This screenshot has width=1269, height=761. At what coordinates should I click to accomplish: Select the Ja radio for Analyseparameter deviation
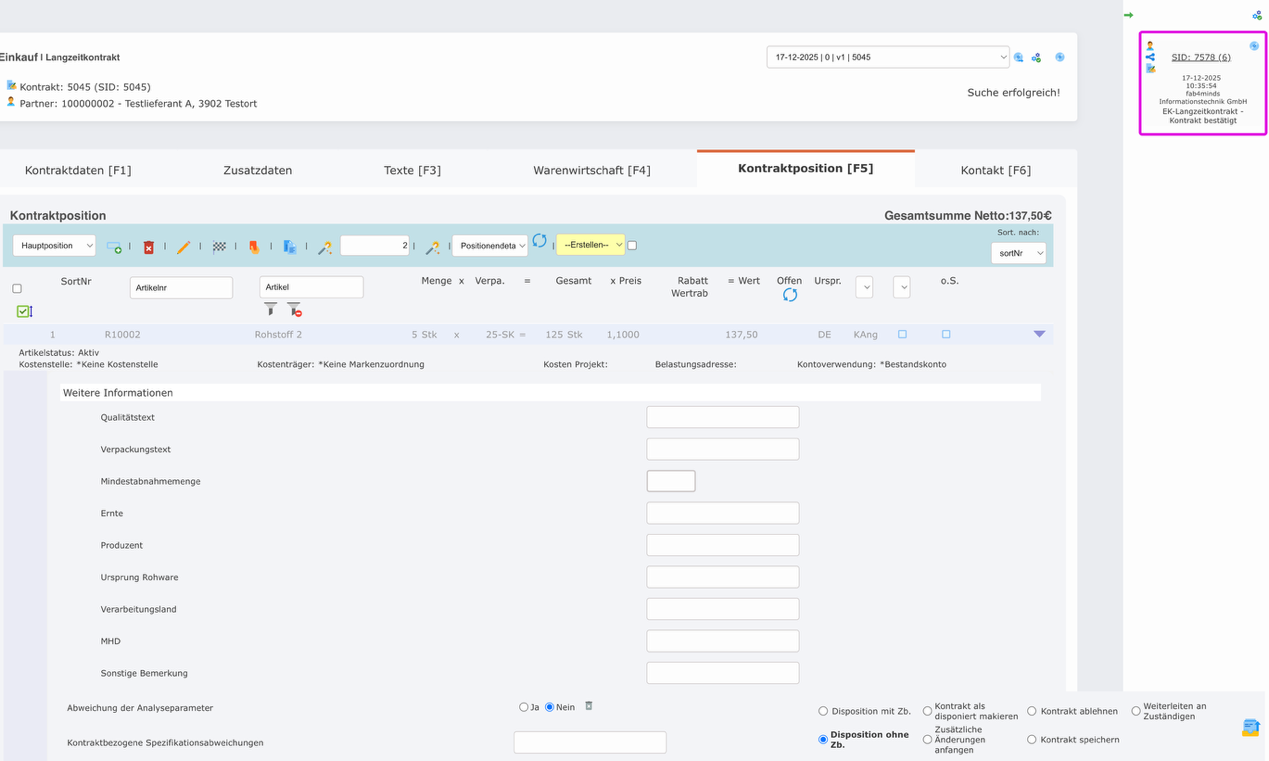point(523,707)
